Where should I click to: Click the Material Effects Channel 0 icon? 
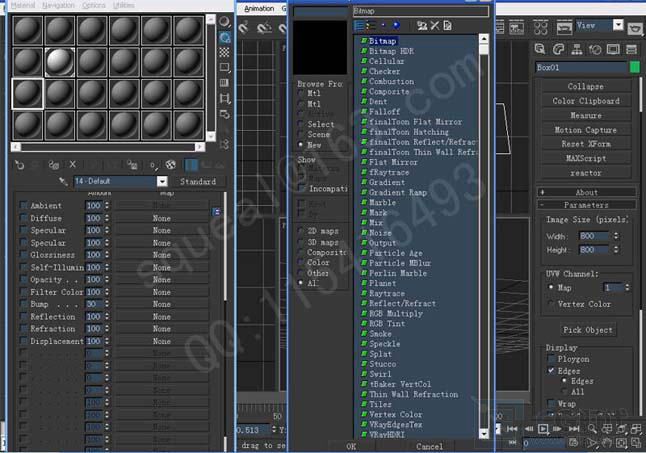point(153,165)
